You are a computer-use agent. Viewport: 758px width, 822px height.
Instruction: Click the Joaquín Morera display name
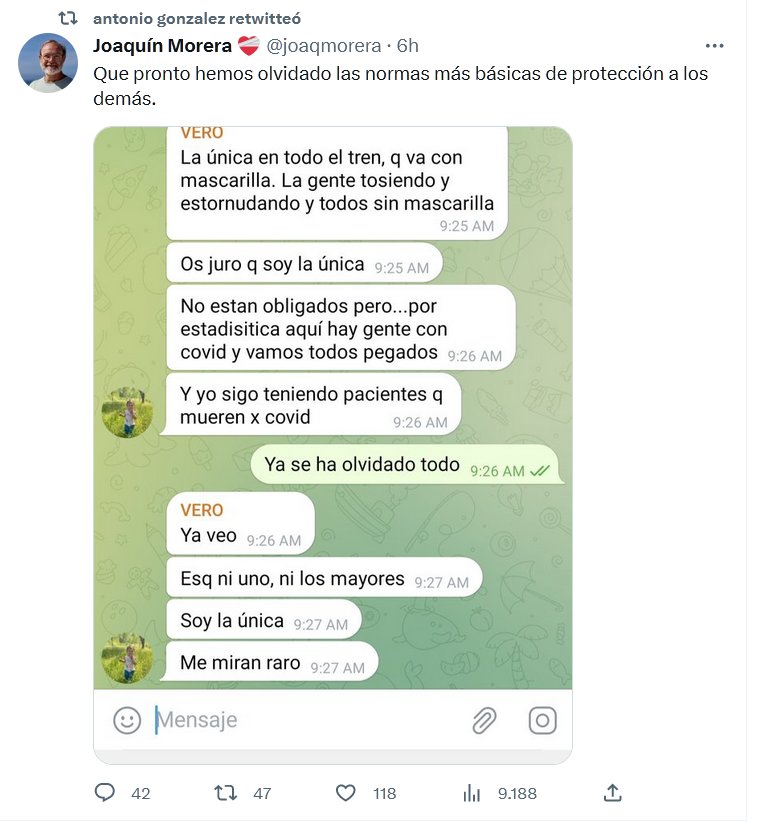coord(163,46)
